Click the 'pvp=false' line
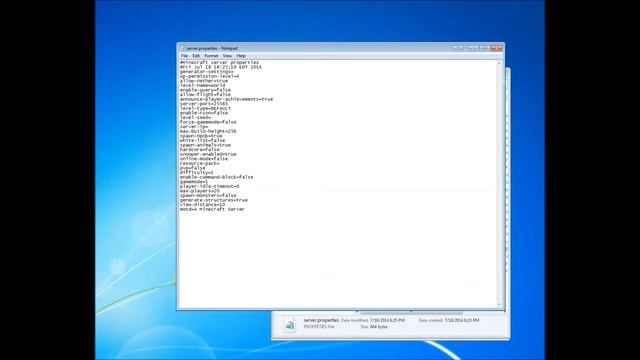 pos(192,168)
